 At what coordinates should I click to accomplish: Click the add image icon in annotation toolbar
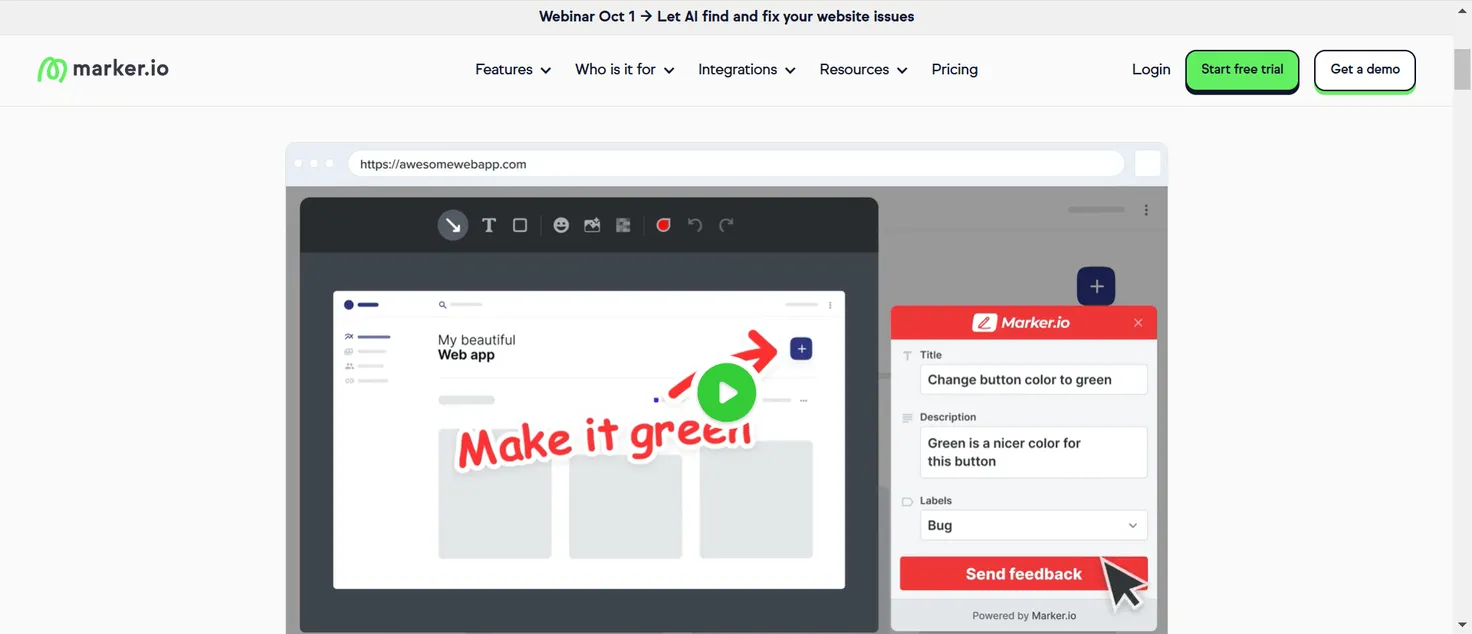click(x=592, y=225)
